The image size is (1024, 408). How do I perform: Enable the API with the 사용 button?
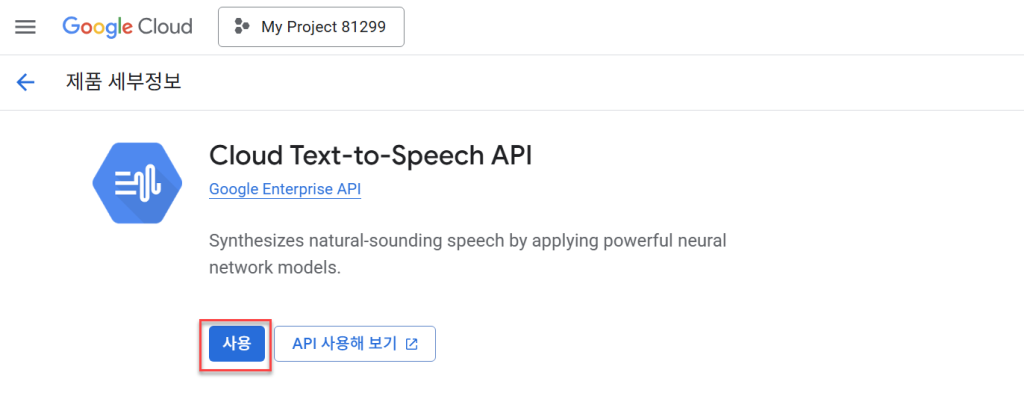point(236,343)
